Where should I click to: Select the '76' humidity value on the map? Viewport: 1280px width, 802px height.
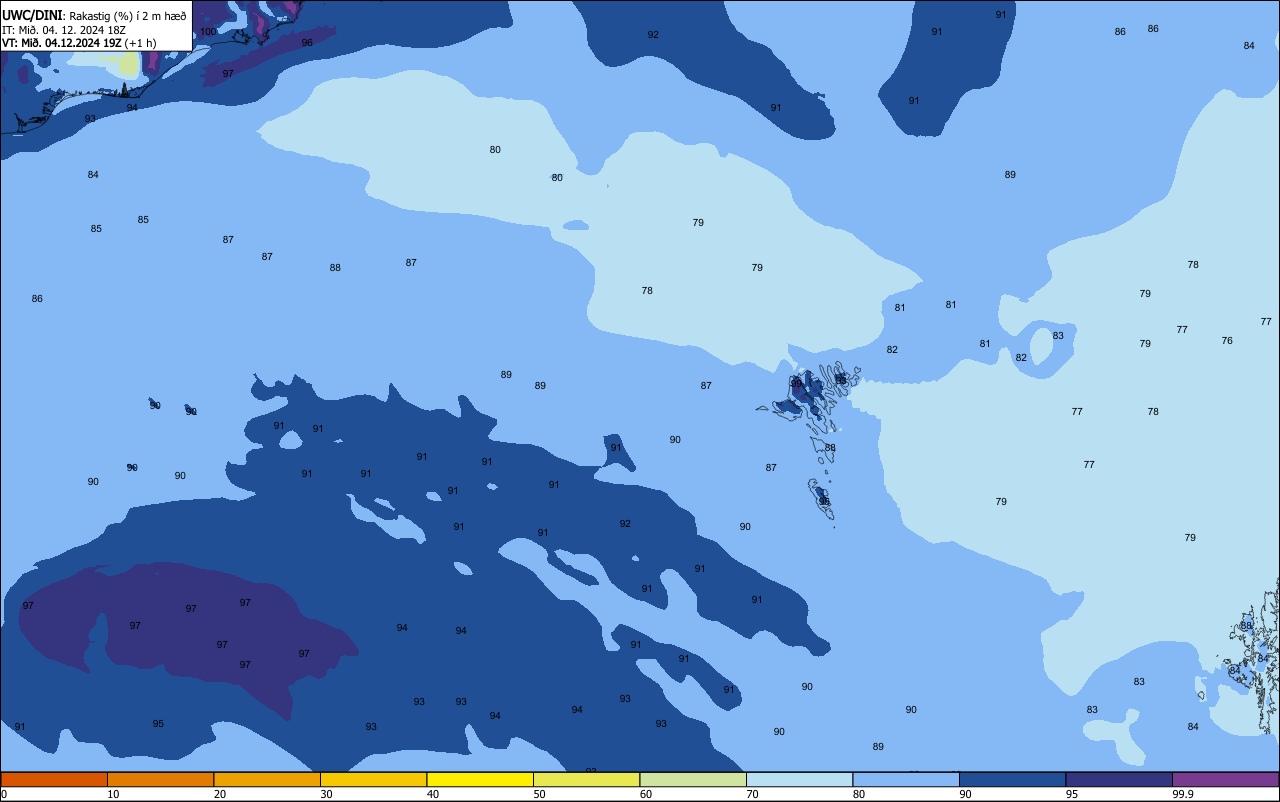point(1227,341)
